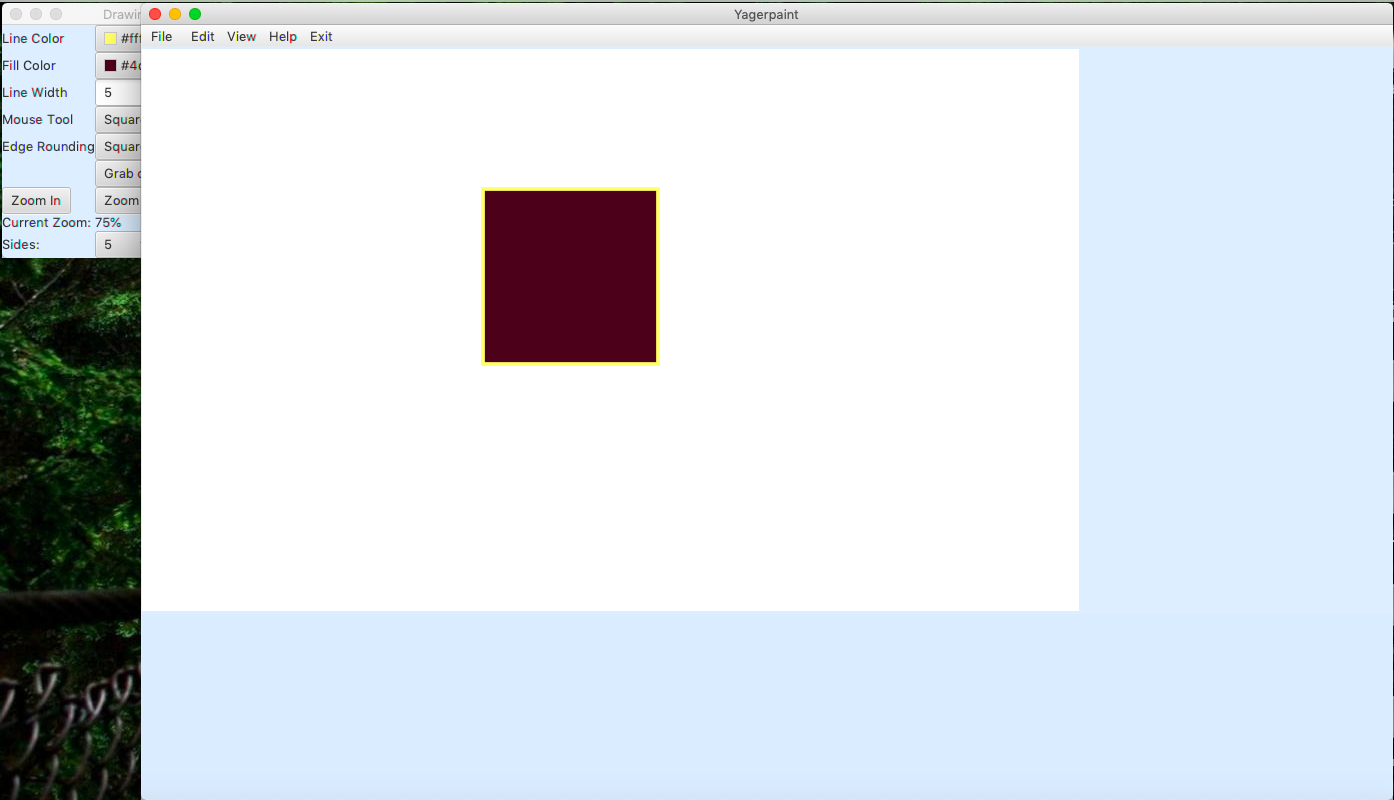Open the Mouse Tool dropdown
The image size is (1394, 800).
click(118, 120)
